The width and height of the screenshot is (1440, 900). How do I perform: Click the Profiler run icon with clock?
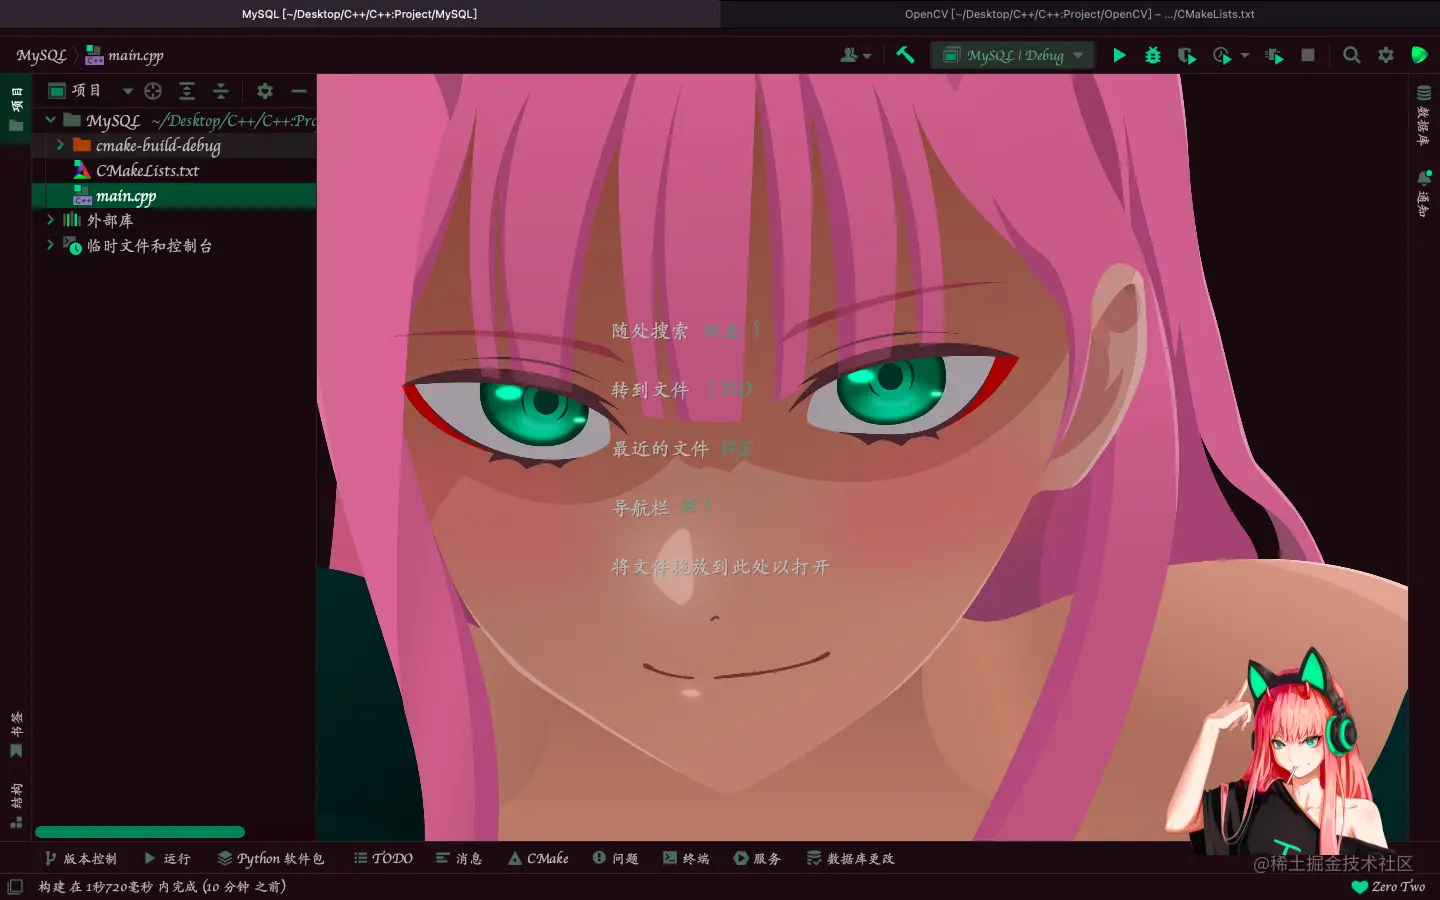[1222, 56]
